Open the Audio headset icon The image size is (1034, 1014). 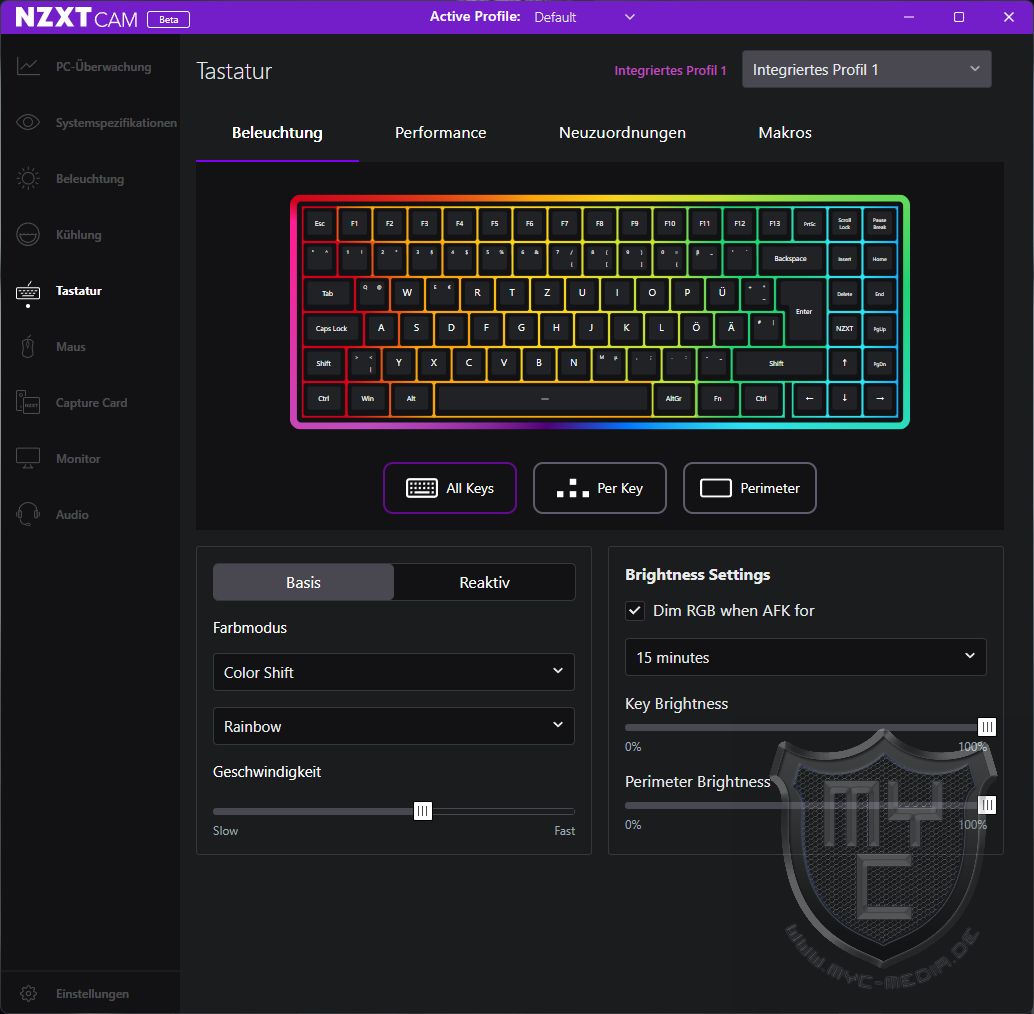pyautogui.click(x=28, y=514)
